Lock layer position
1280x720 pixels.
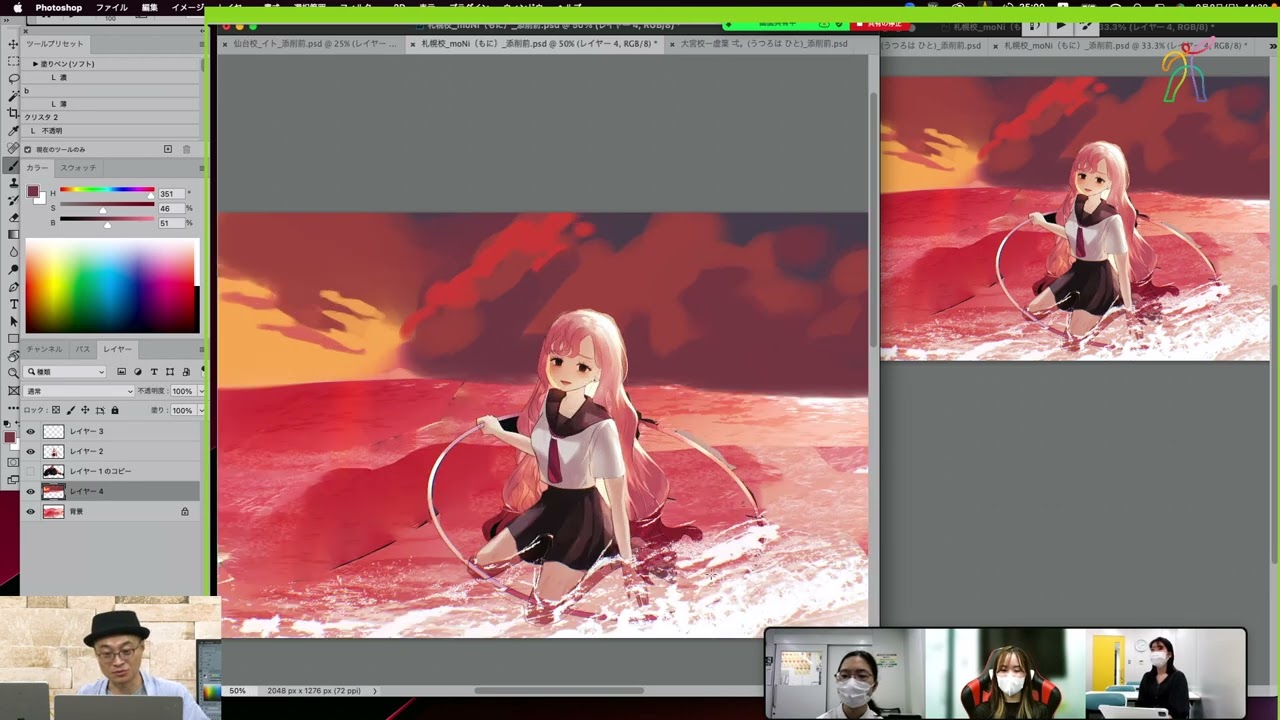pos(85,410)
